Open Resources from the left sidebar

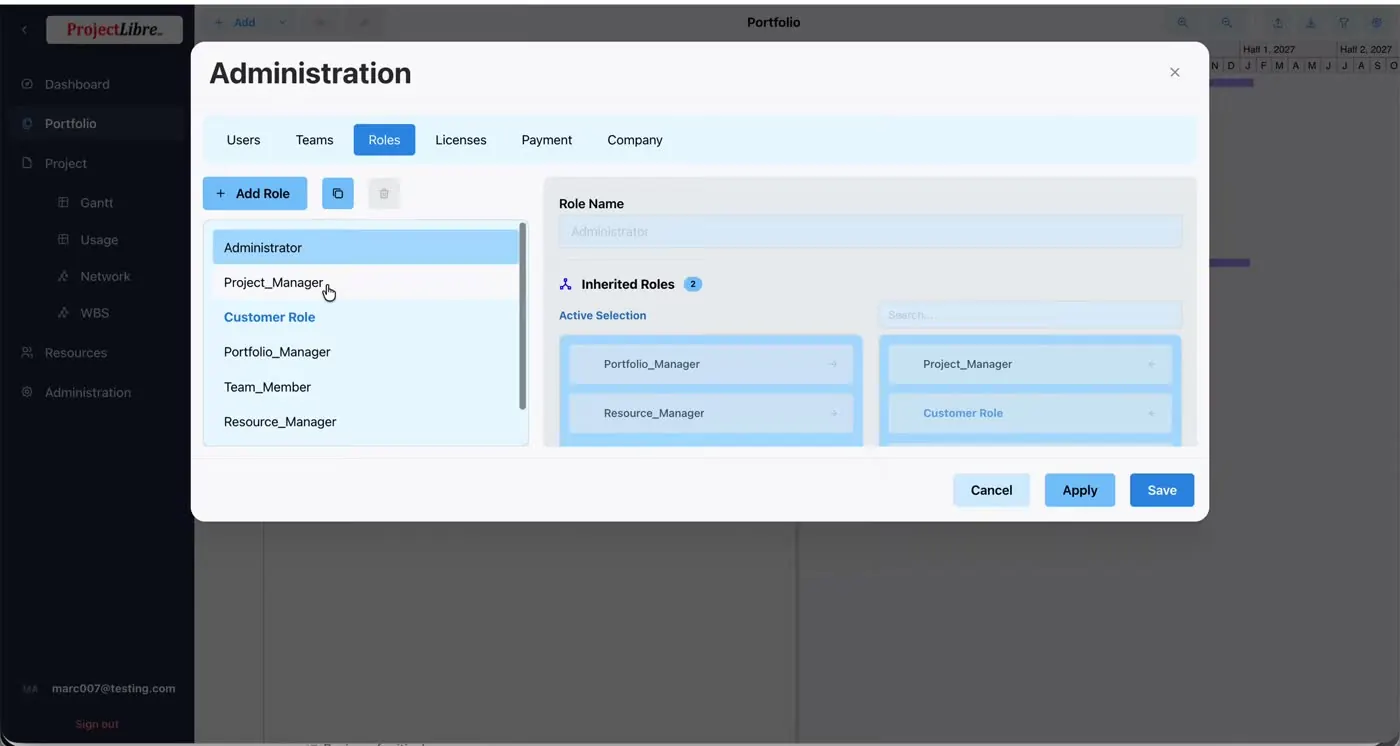click(x=76, y=353)
